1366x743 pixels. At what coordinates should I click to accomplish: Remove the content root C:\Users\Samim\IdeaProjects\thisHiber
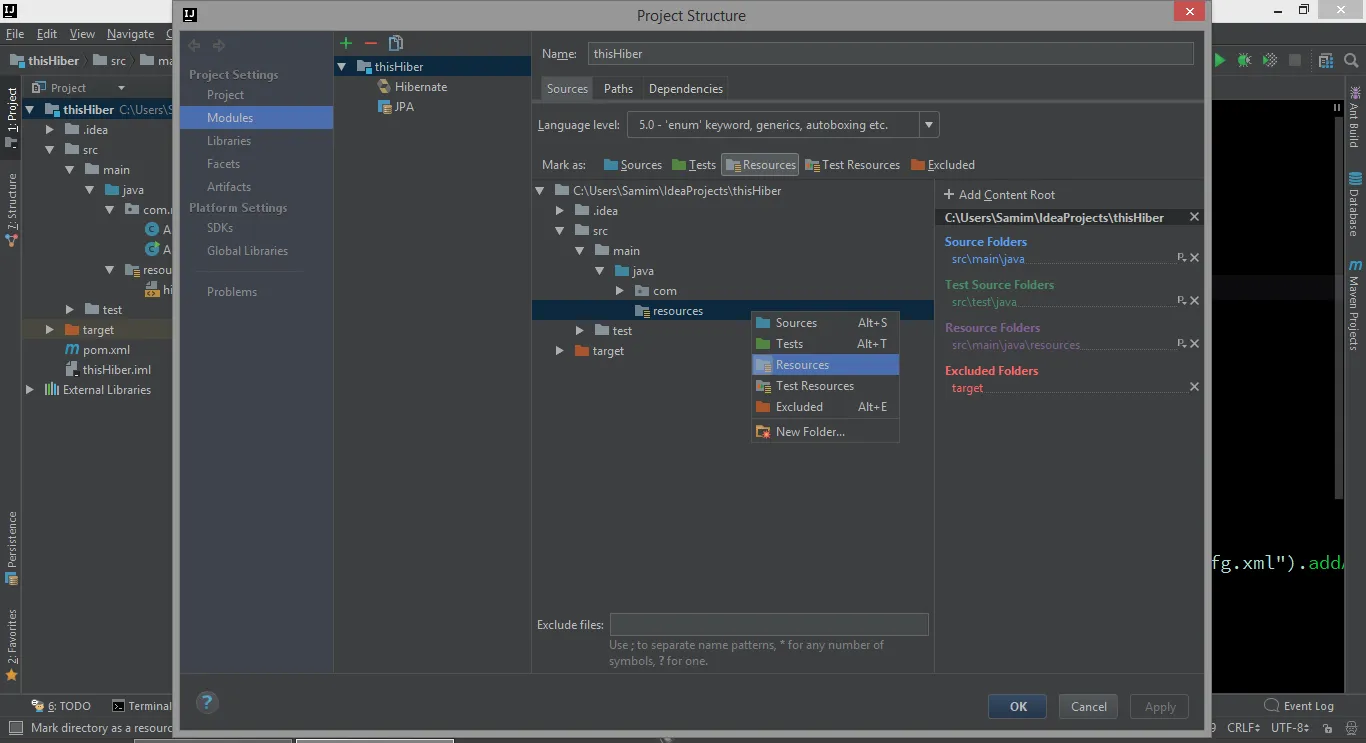1194,217
